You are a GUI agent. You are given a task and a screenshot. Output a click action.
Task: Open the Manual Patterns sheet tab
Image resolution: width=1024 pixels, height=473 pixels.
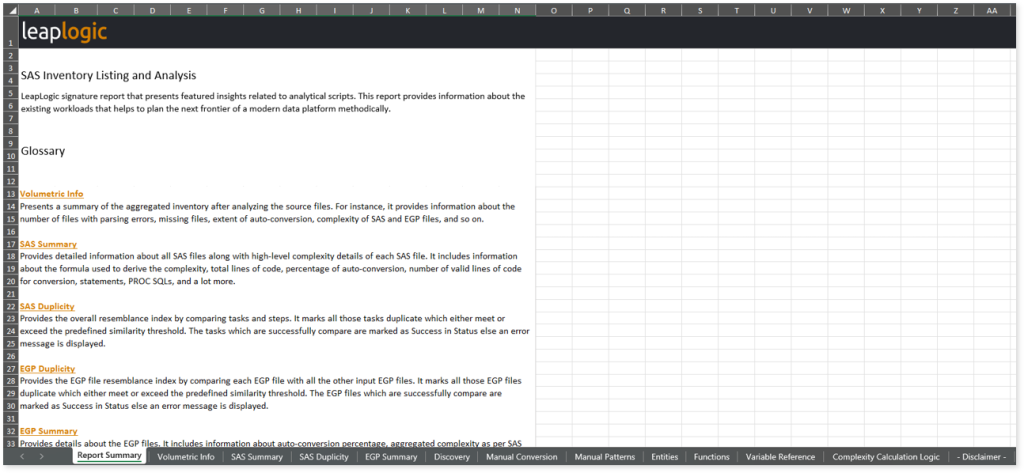[604, 457]
